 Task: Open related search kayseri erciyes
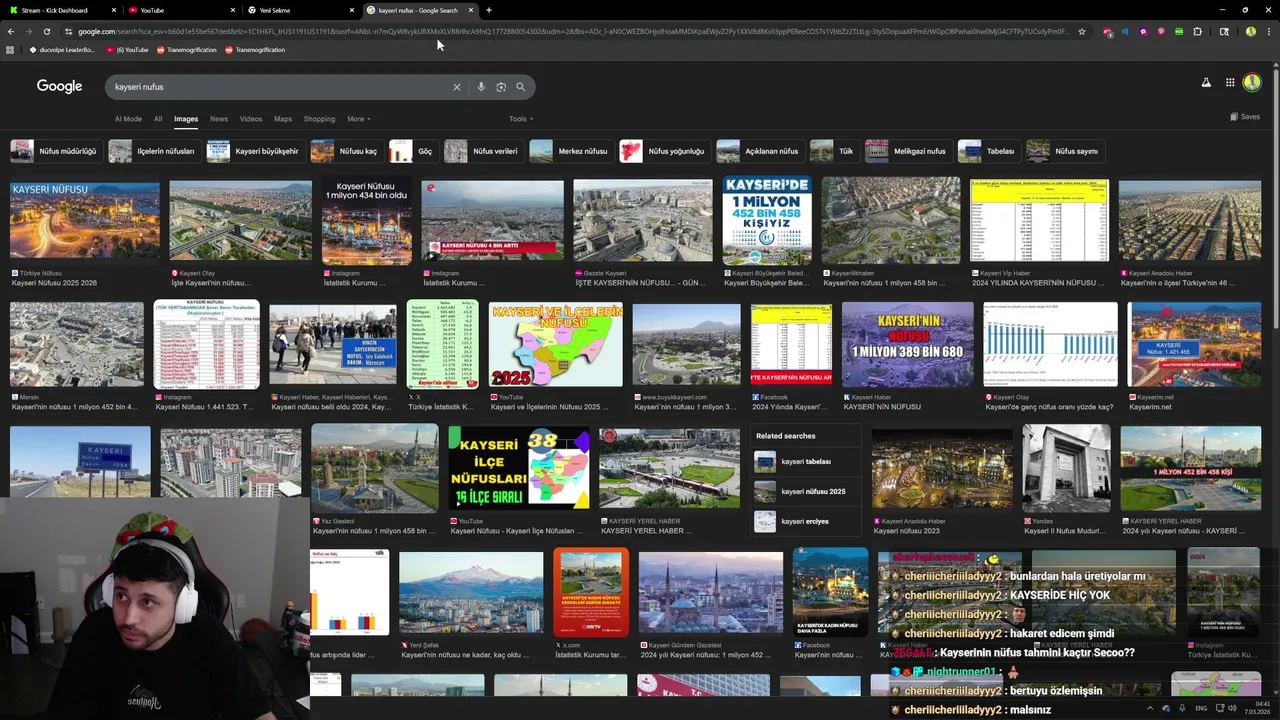pyautogui.click(x=805, y=522)
